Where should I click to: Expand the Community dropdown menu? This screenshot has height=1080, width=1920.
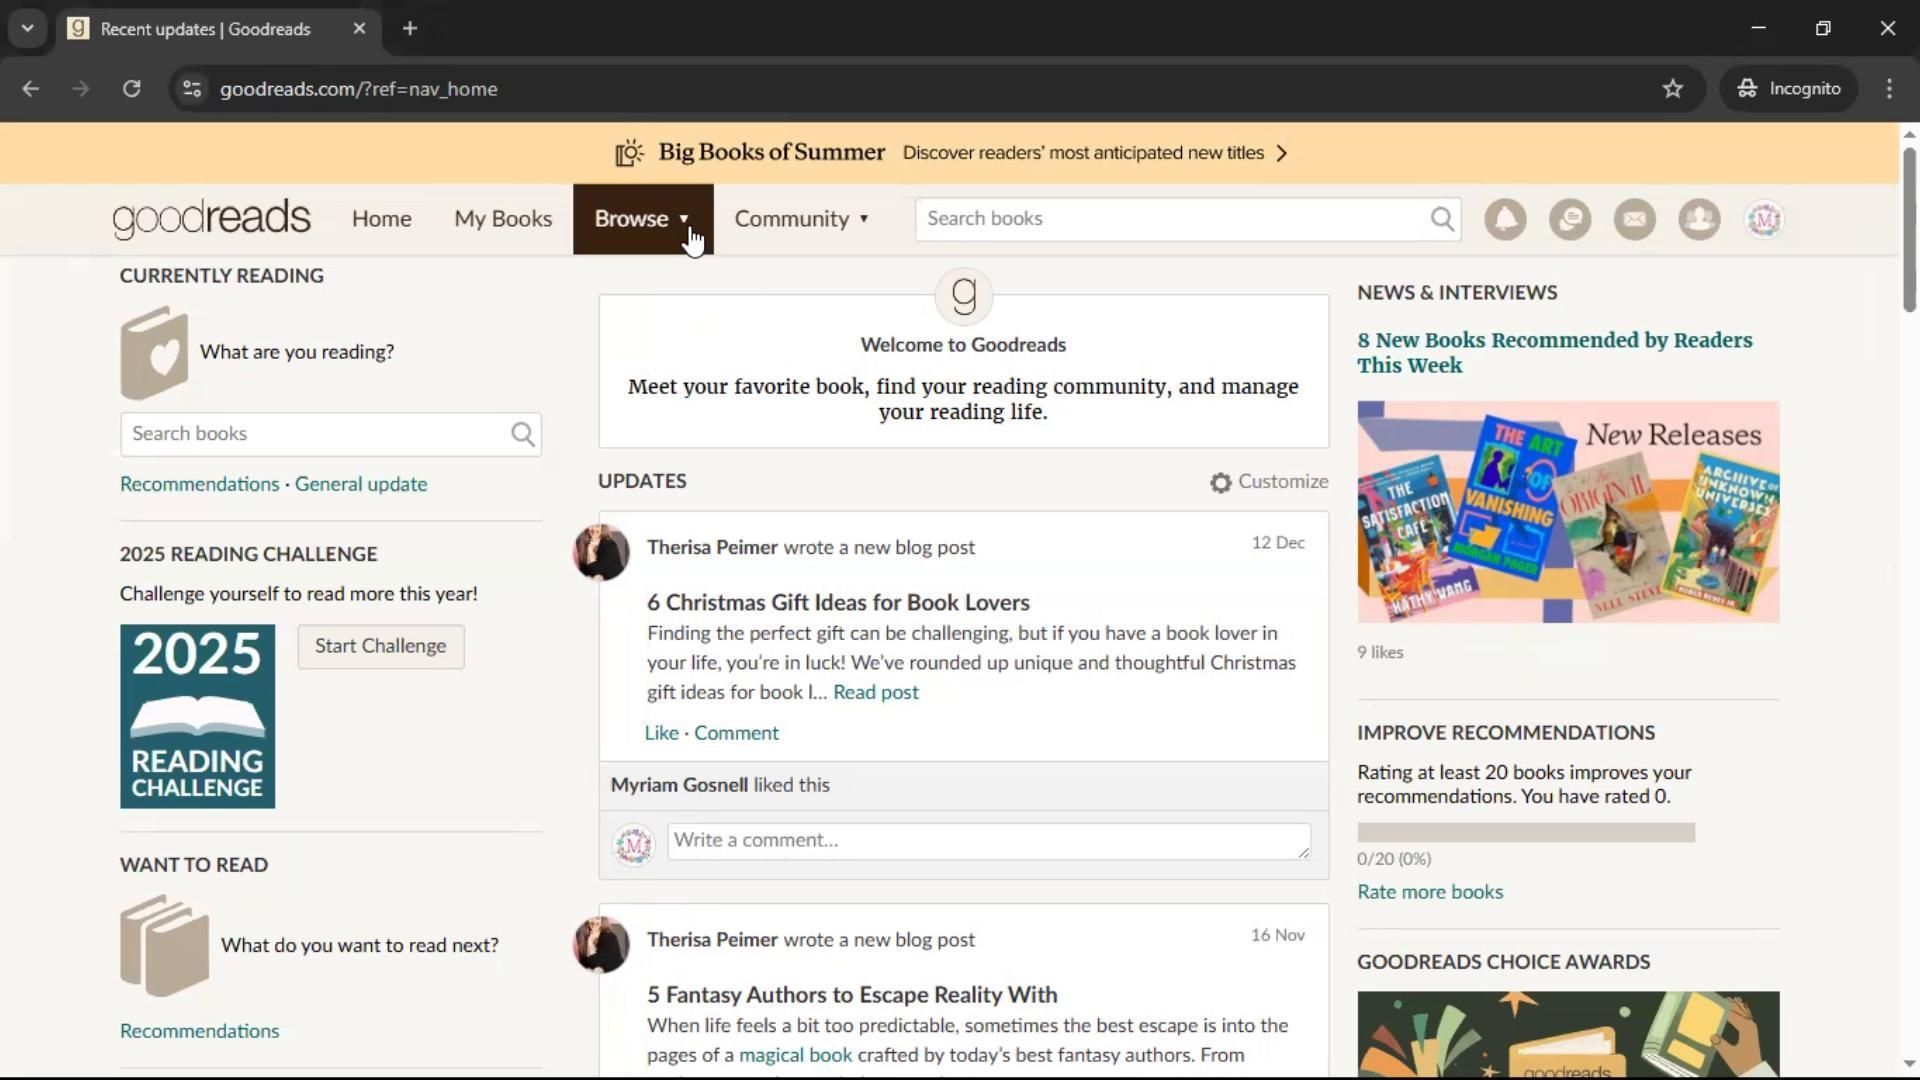coord(801,219)
